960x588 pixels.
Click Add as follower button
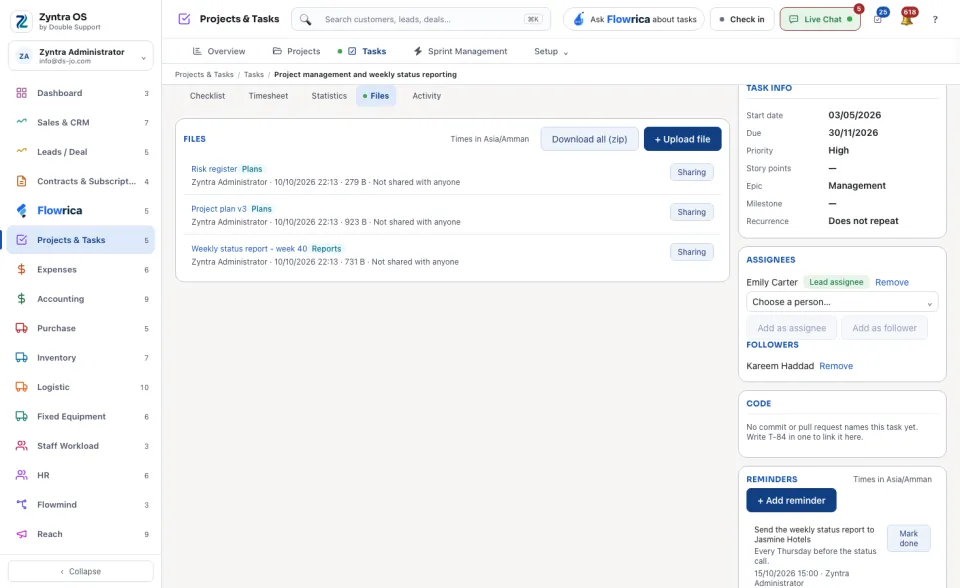pos(884,328)
